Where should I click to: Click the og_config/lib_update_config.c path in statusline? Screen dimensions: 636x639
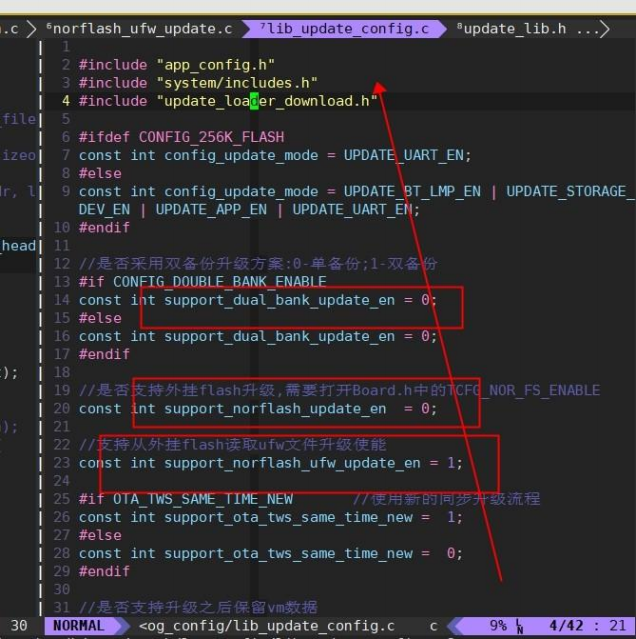click(x=267, y=626)
